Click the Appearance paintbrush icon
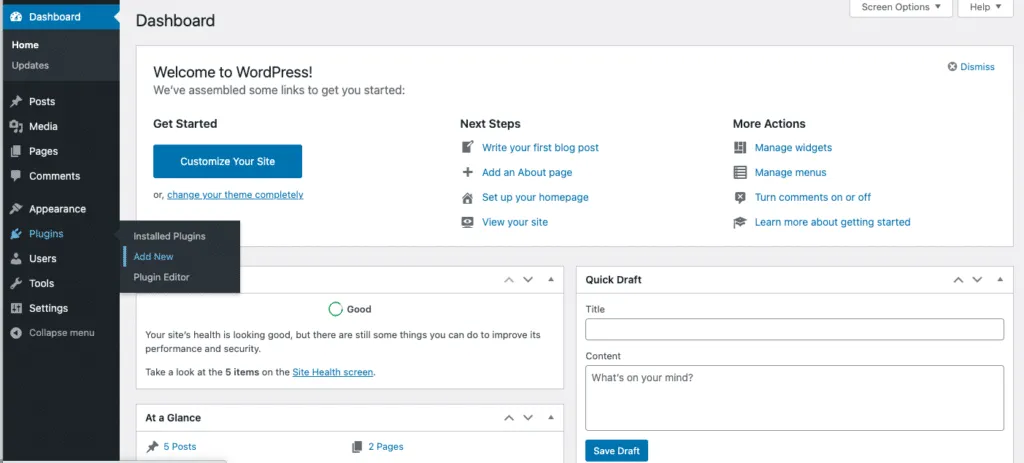Viewport: 1024px width, 463px height. pos(16,209)
